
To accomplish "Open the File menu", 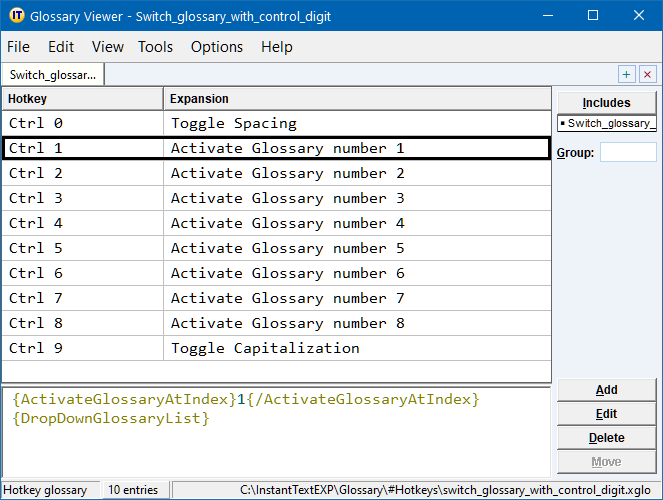I will [19, 46].
